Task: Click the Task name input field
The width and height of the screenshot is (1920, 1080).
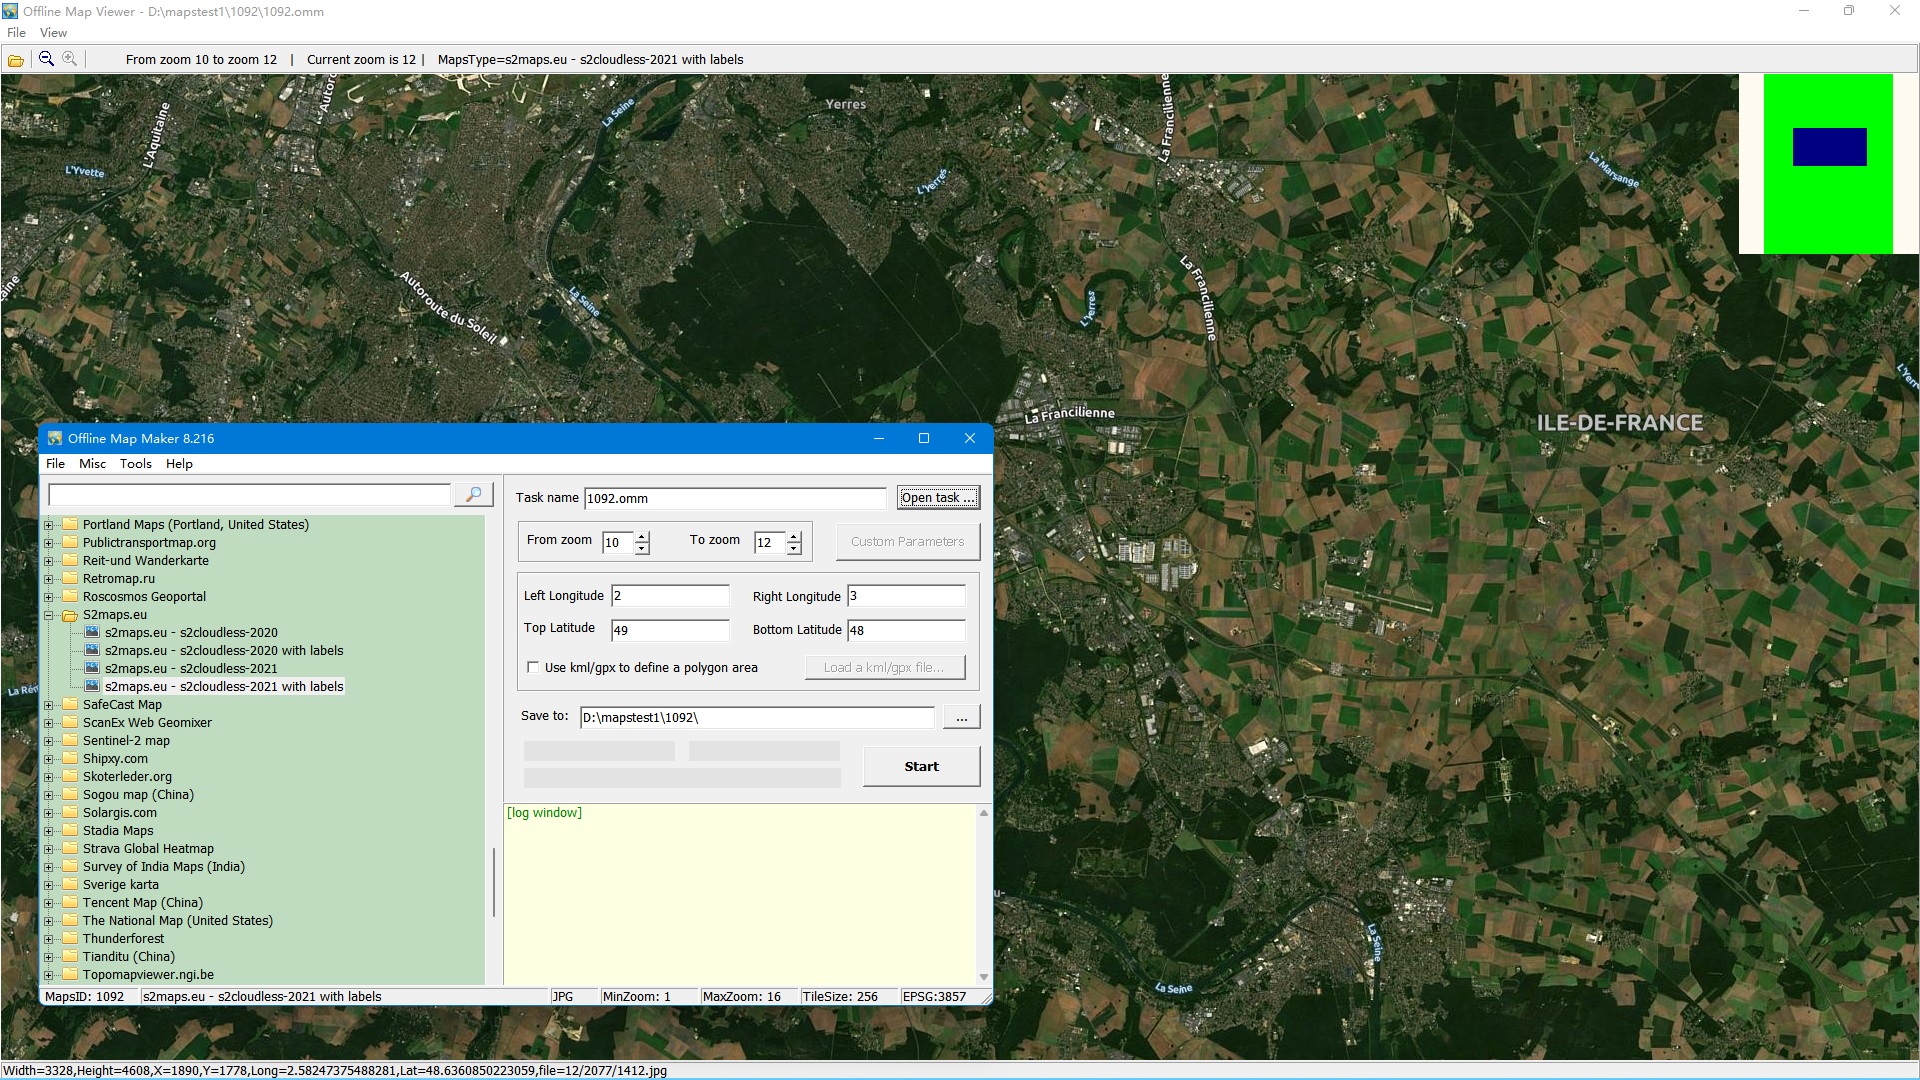Action: point(735,498)
